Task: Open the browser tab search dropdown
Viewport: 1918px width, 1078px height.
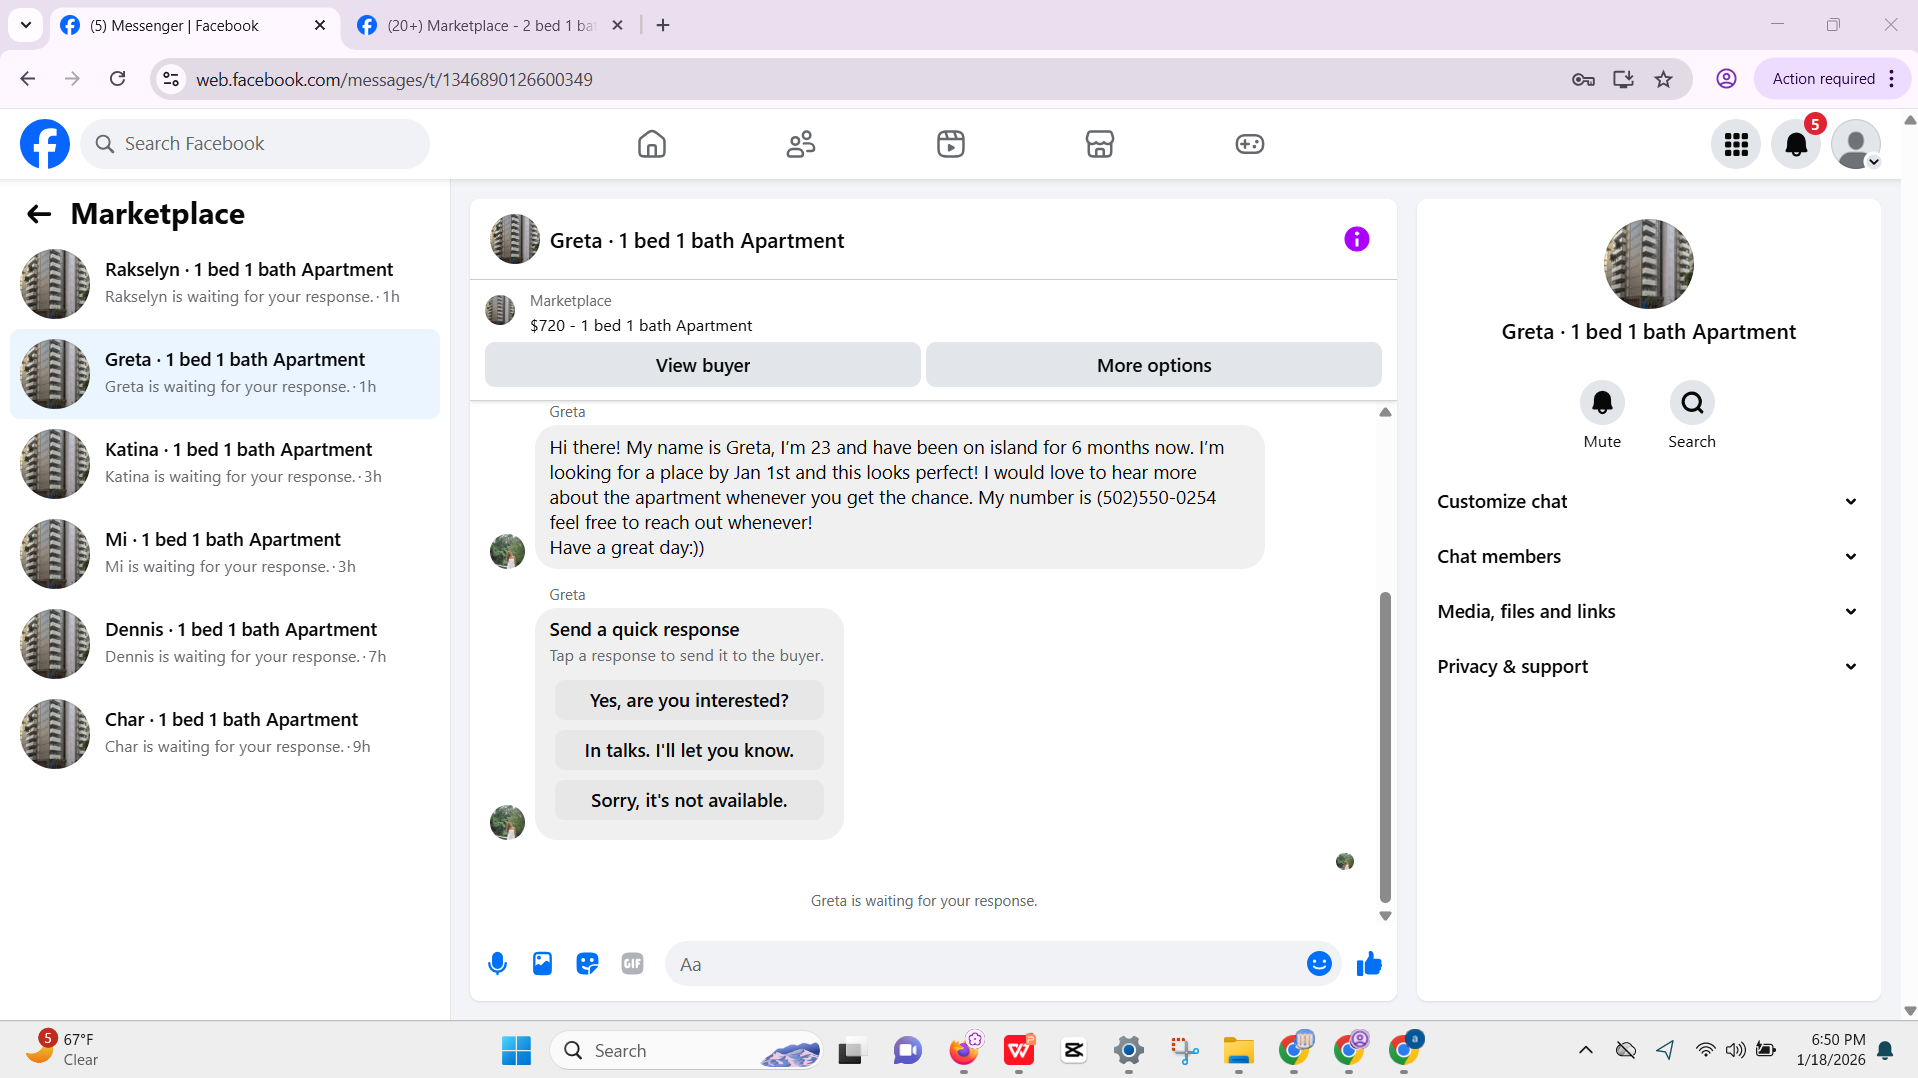Action: [x=26, y=26]
